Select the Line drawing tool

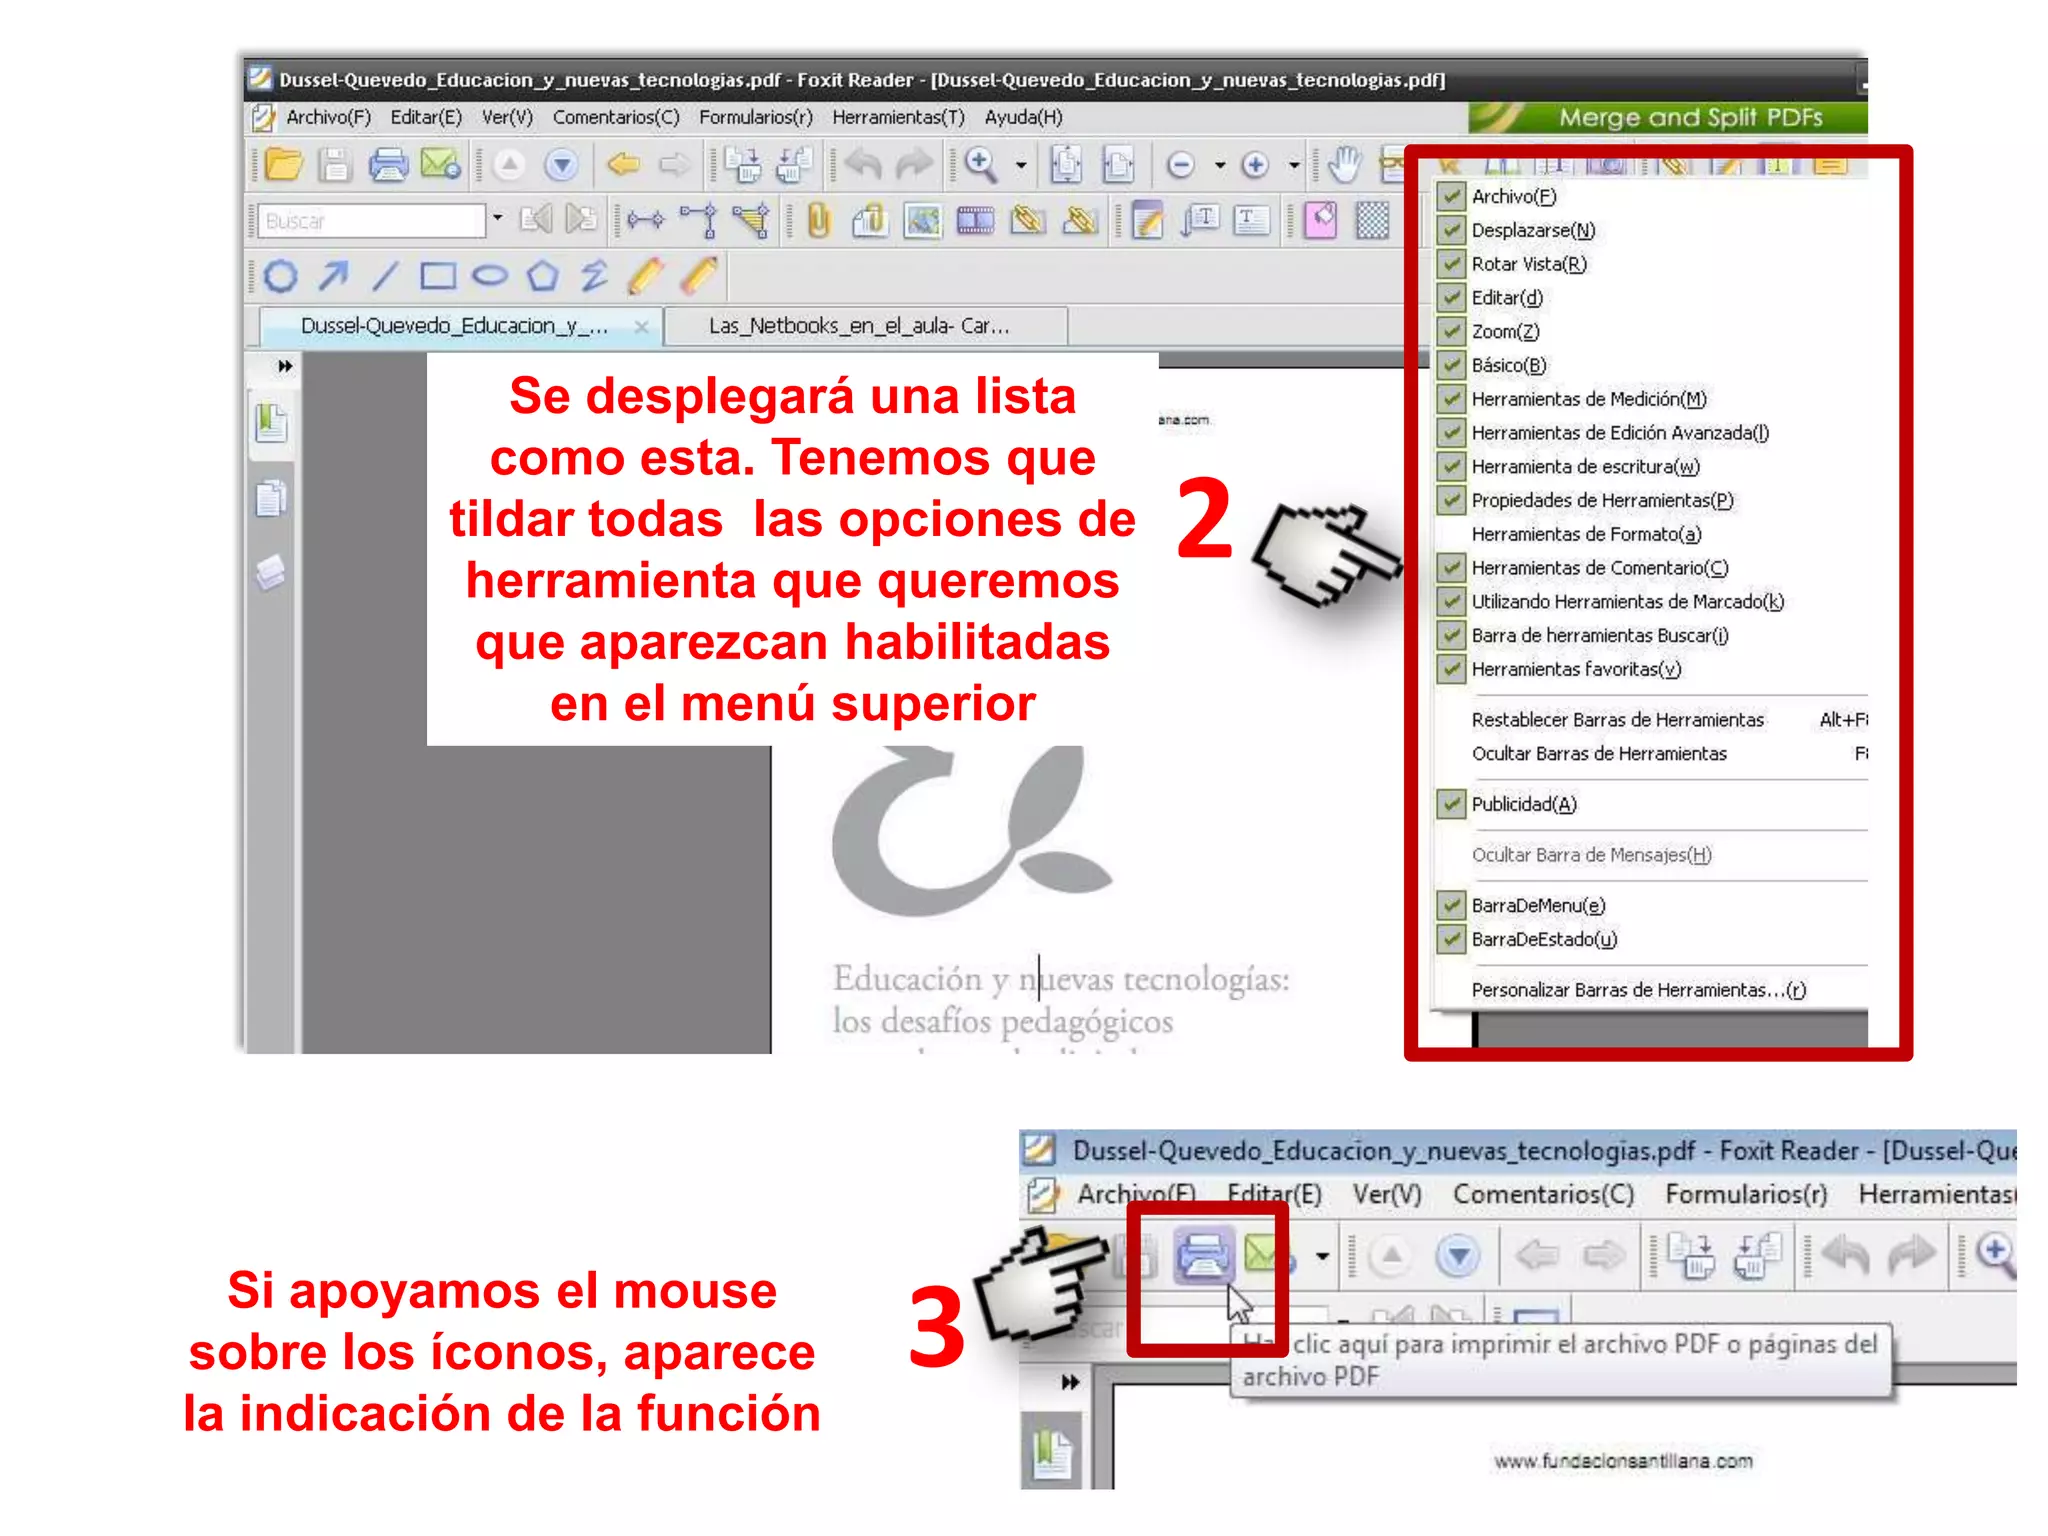[385, 275]
